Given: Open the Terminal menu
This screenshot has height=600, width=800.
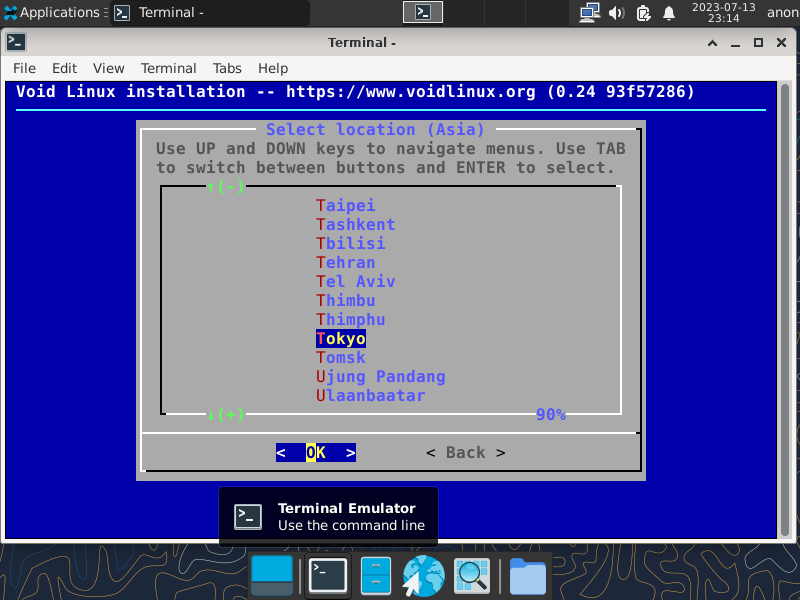Looking at the screenshot, I should (168, 68).
